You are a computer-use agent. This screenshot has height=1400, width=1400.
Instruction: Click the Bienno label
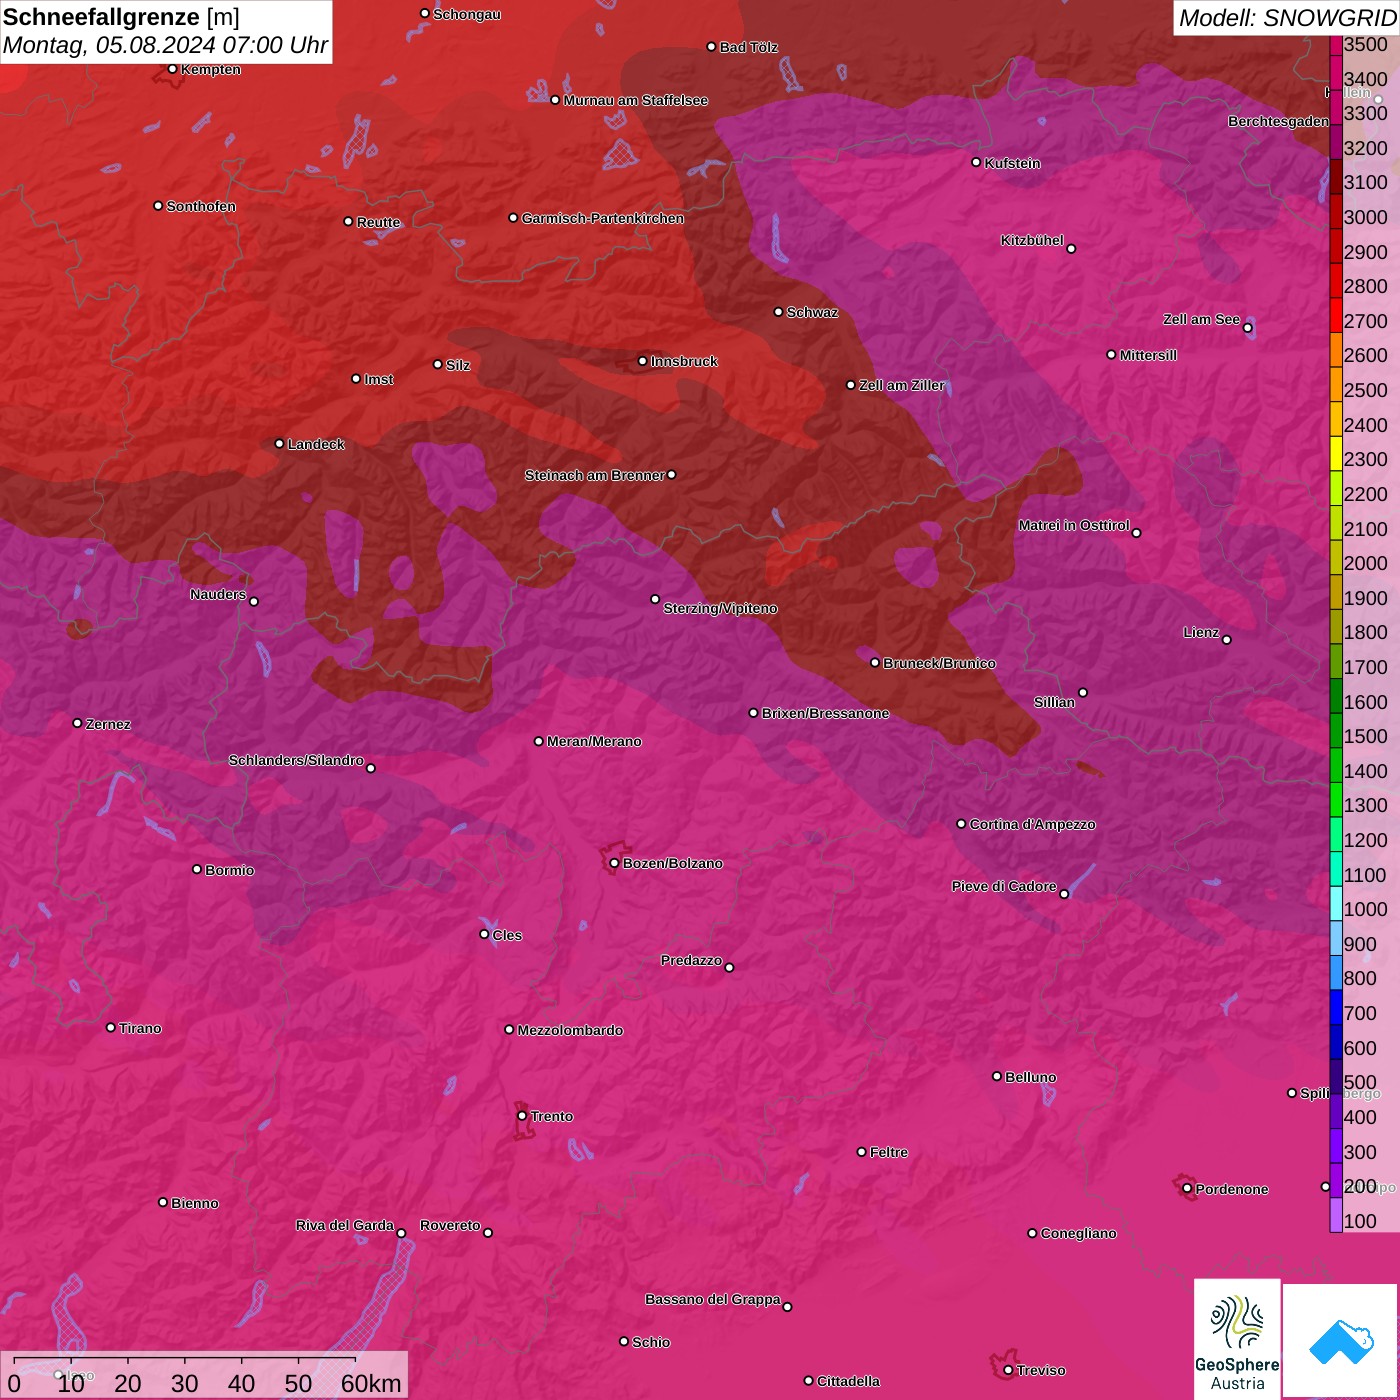[x=195, y=1203]
